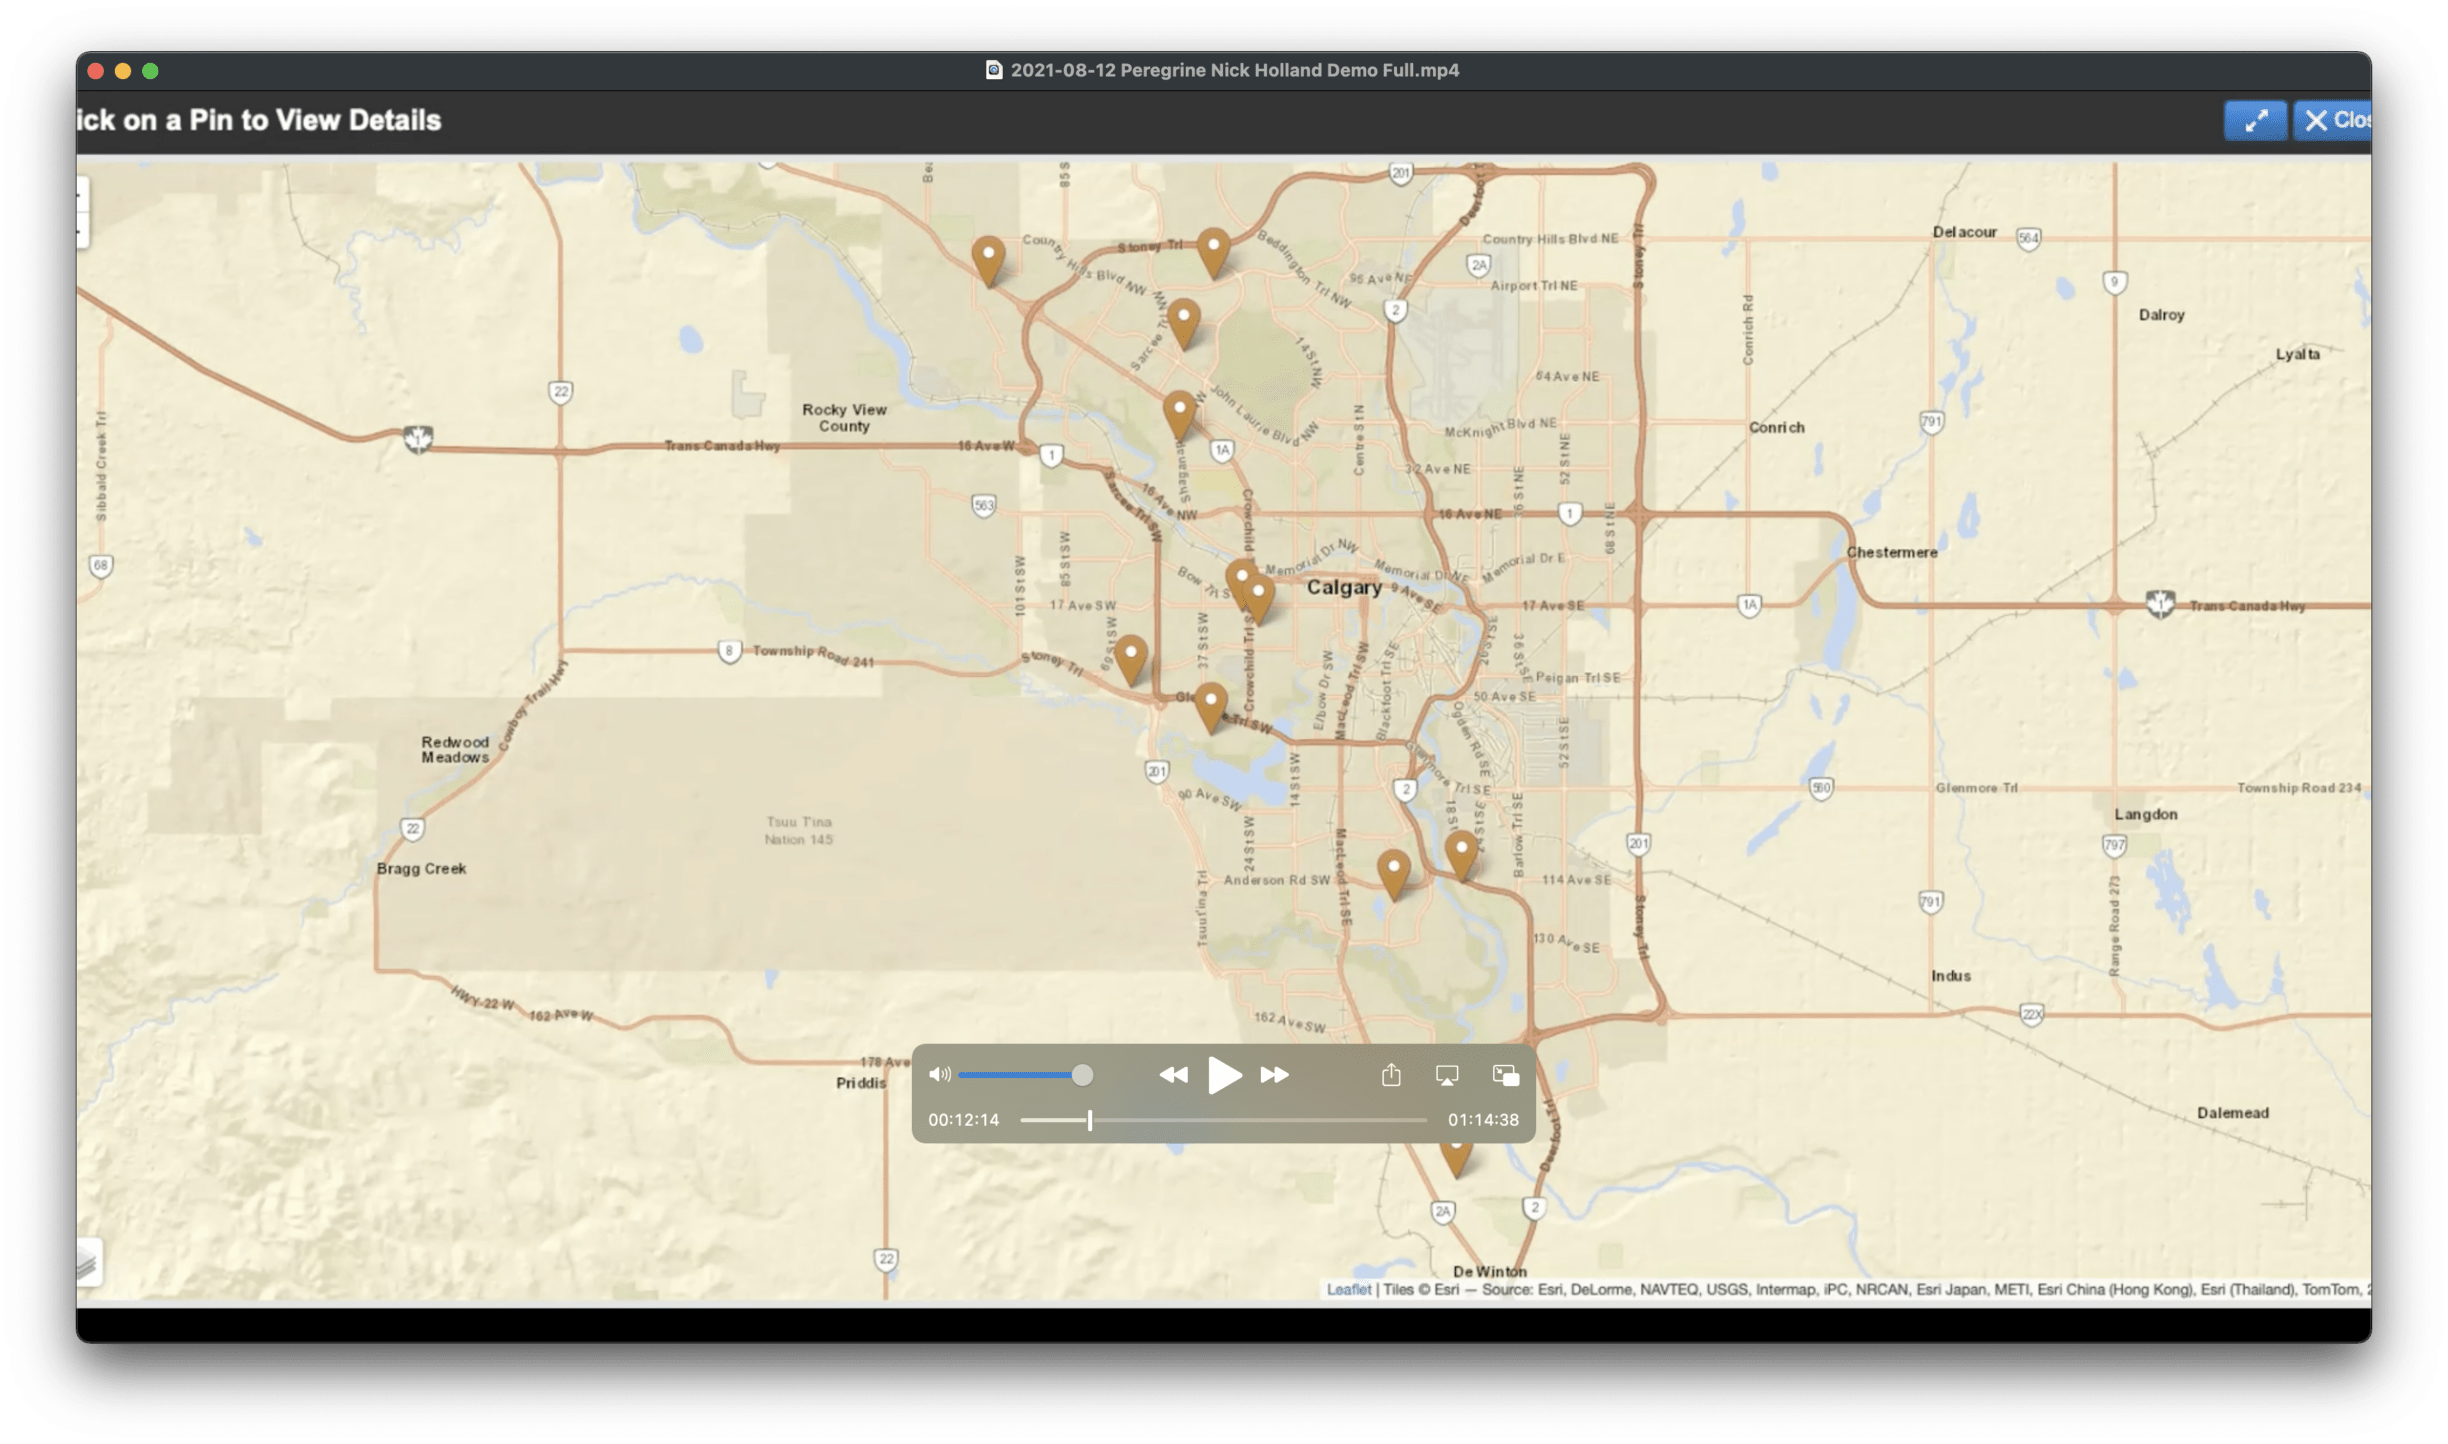Screen dimensions: 2448x1444
Task: Click the elapsed time 00:12:14
Action: click(x=964, y=1120)
